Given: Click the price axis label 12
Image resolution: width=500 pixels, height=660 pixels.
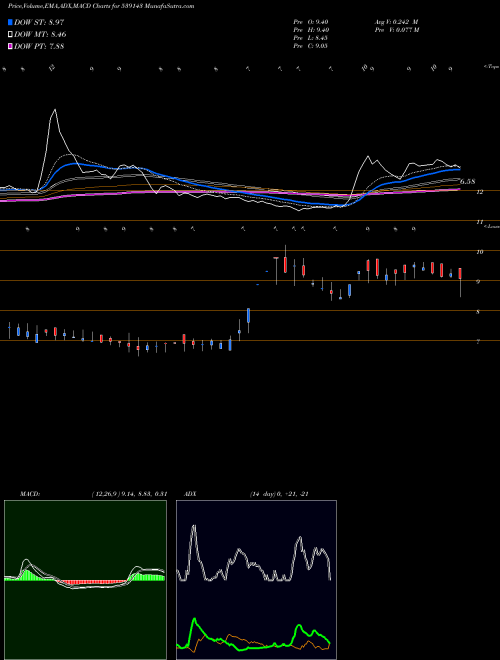Looking at the screenshot, I should (x=479, y=192).
